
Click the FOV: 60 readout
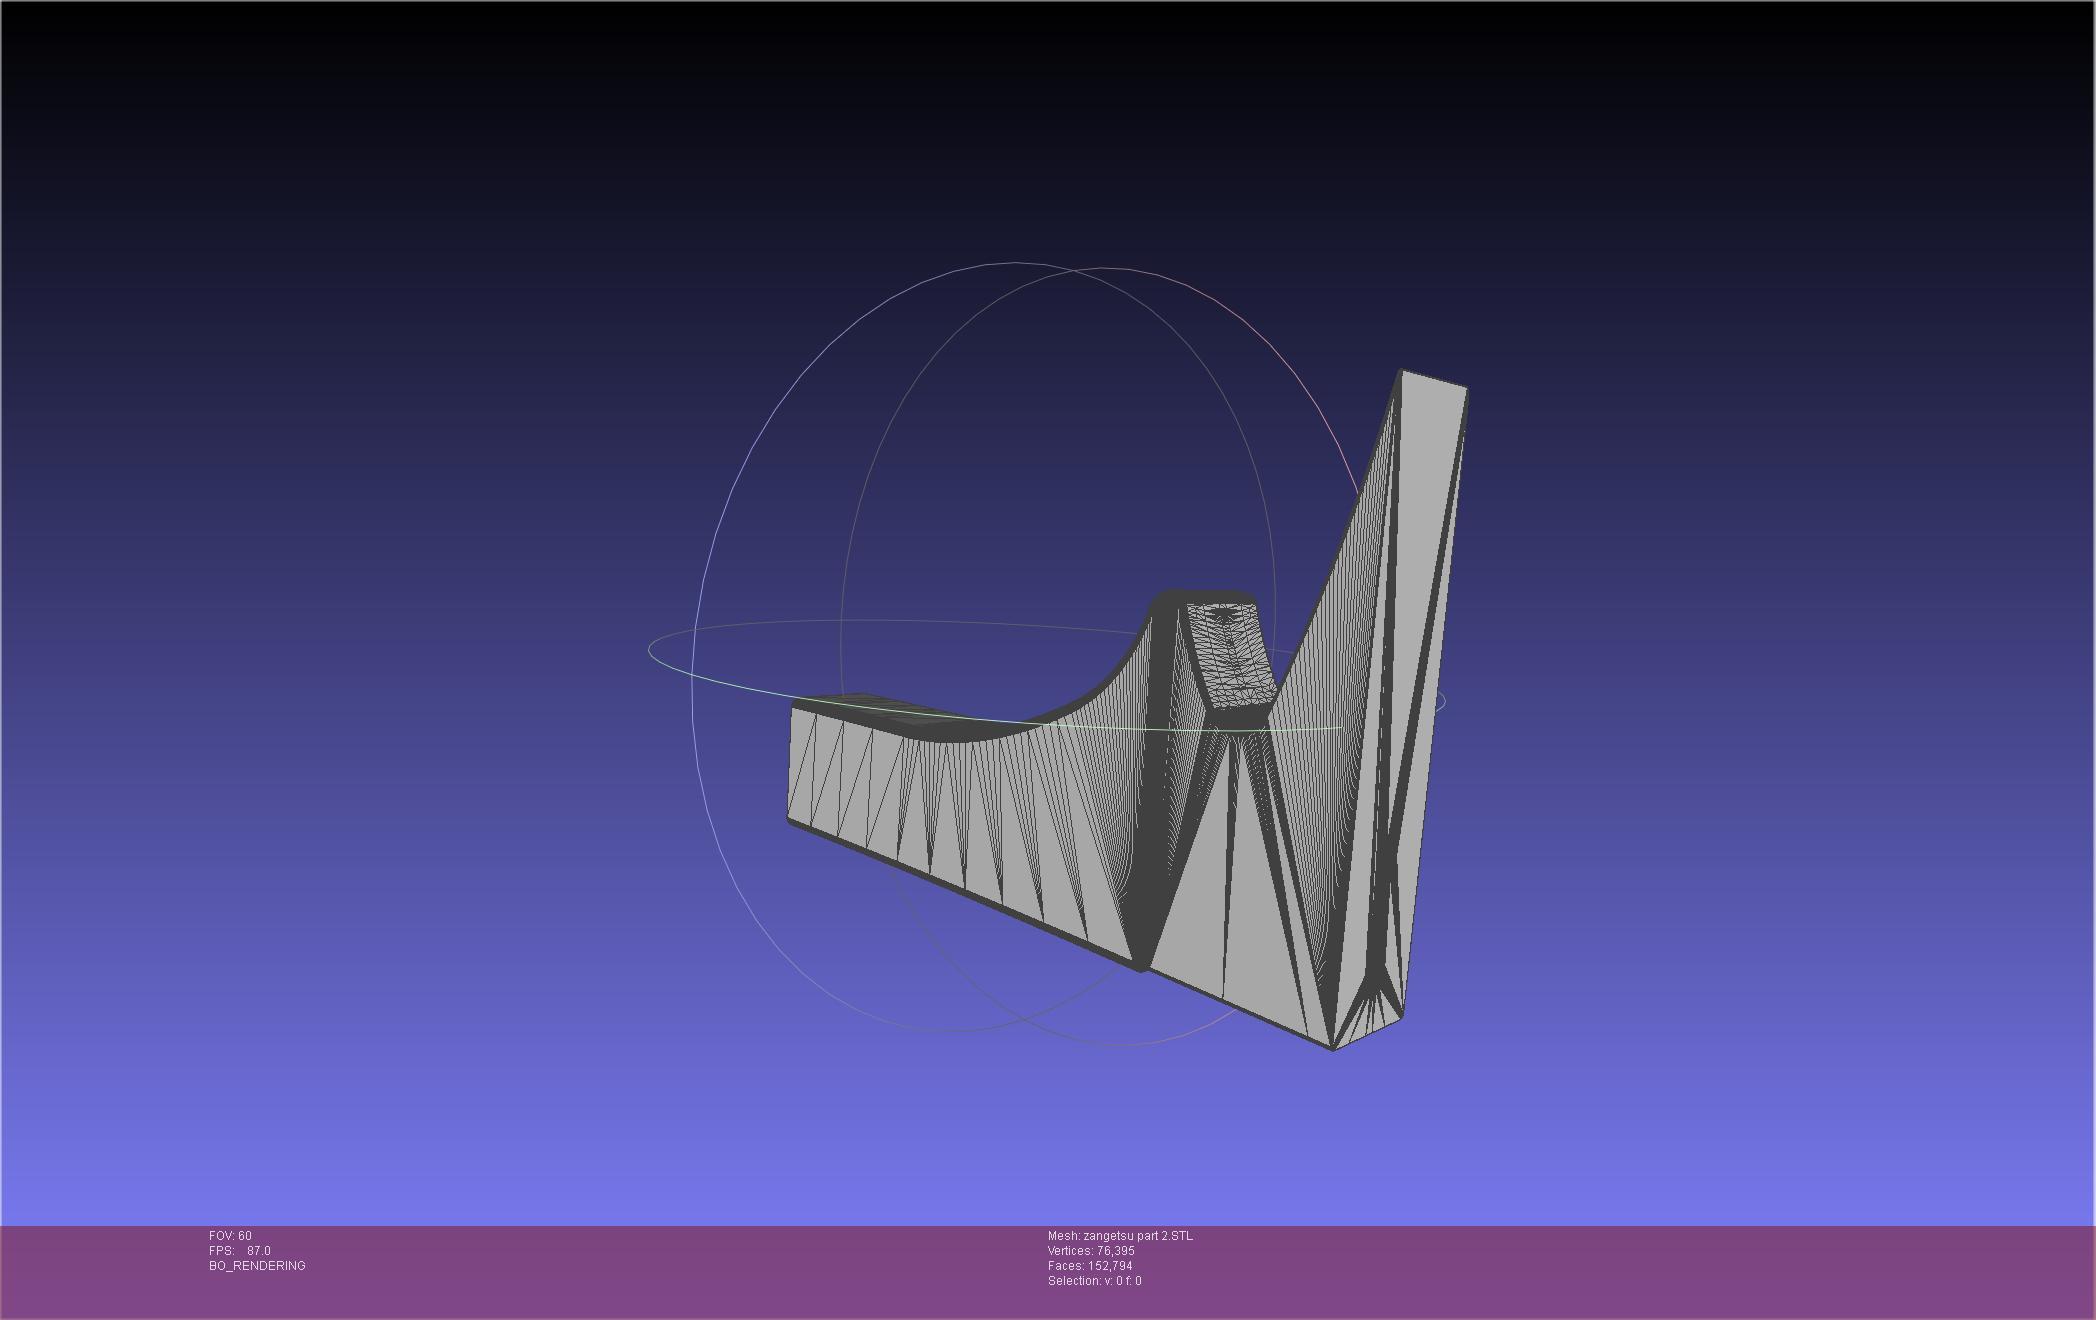click(x=230, y=1236)
